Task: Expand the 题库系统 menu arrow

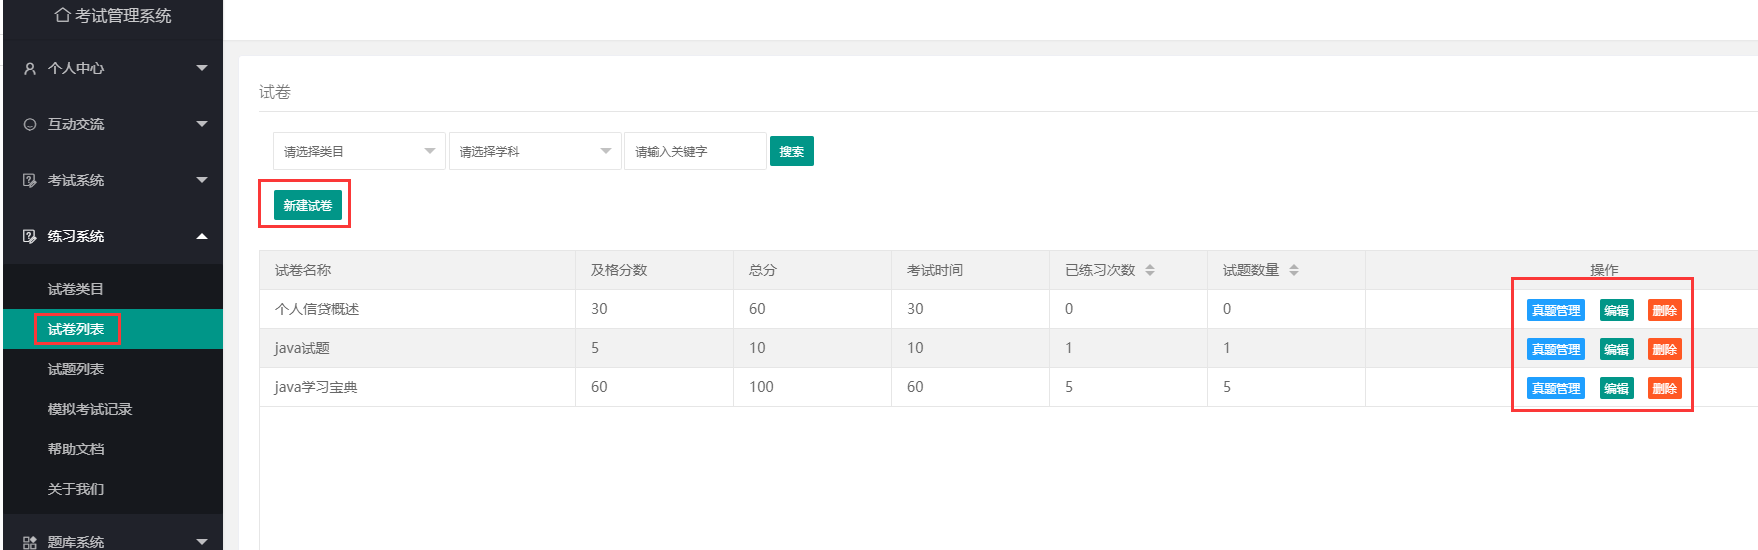Action: (202, 542)
